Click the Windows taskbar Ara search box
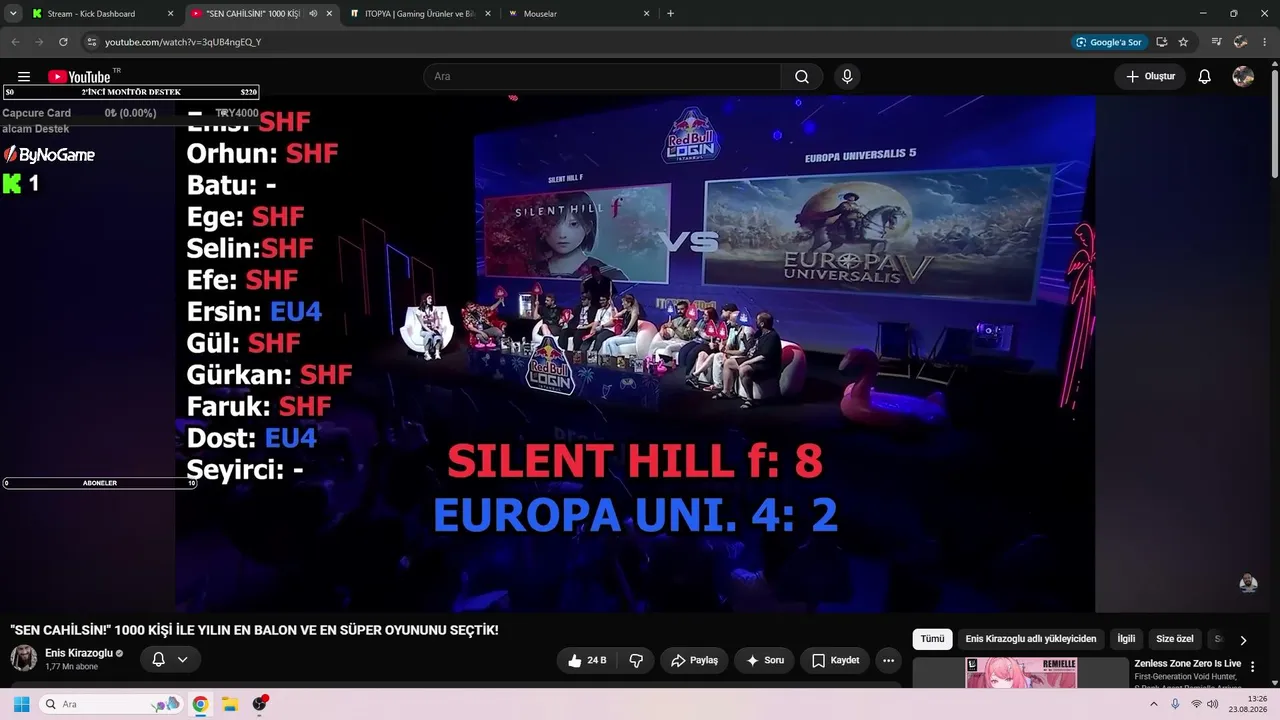Image resolution: width=1280 pixels, height=720 pixels. point(111,704)
